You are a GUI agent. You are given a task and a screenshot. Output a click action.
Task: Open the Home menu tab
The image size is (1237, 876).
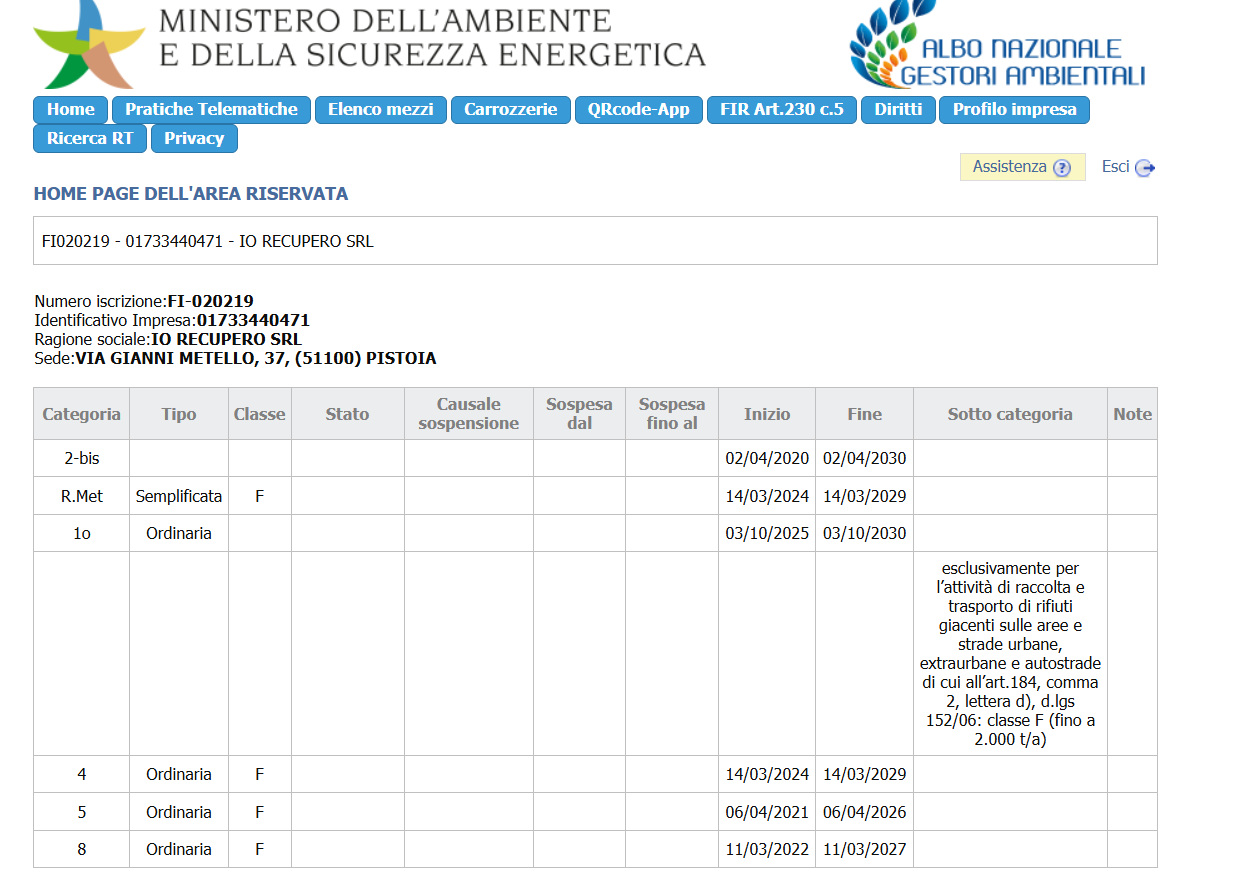click(x=70, y=110)
